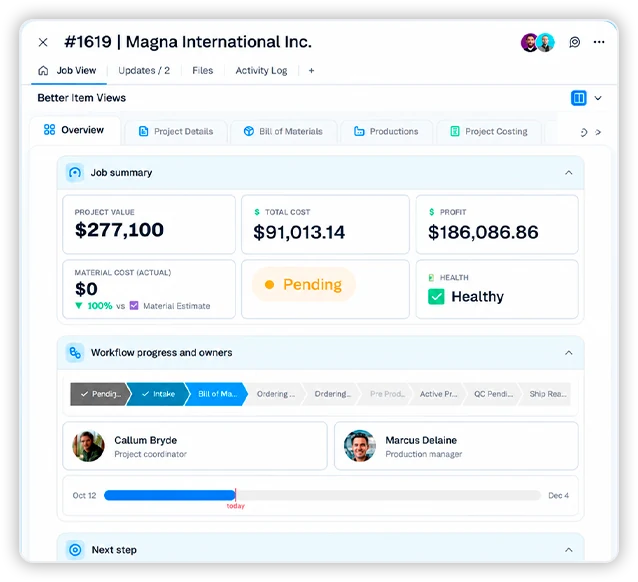Click the $0 material cost value
This screenshot has height=582, width=638.
tap(86, 289)
